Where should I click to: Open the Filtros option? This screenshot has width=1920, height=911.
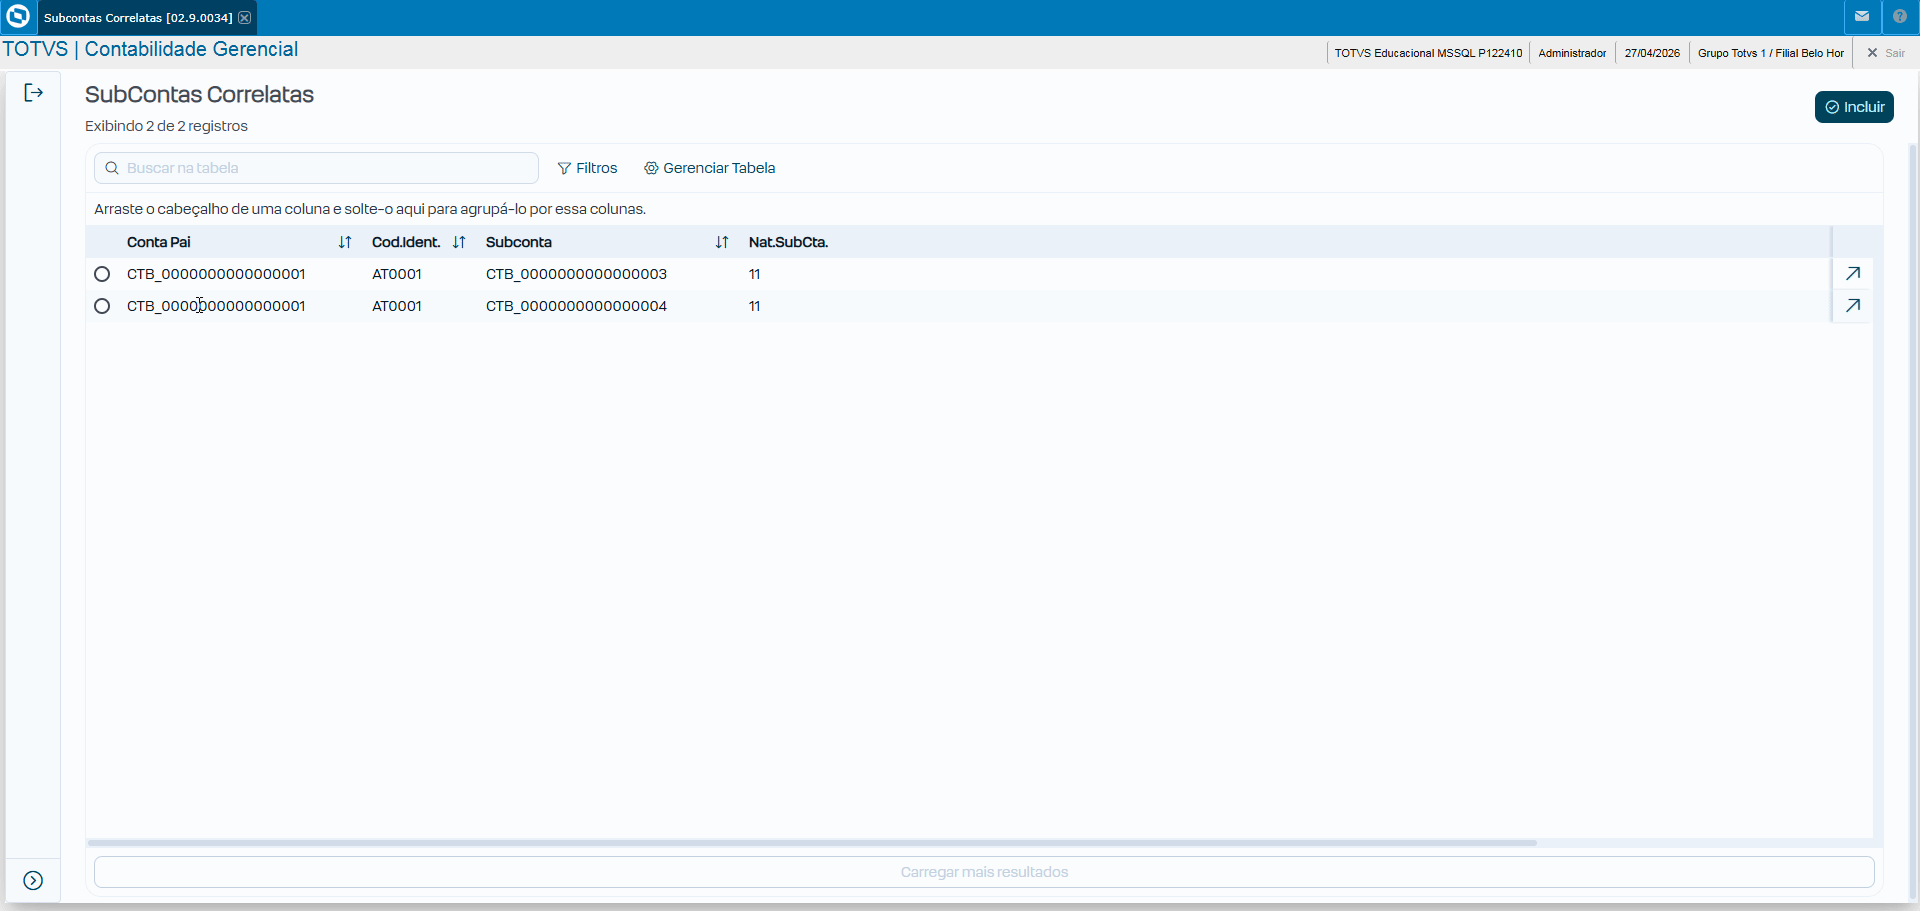pyautogui.click(x=588, y=168)
